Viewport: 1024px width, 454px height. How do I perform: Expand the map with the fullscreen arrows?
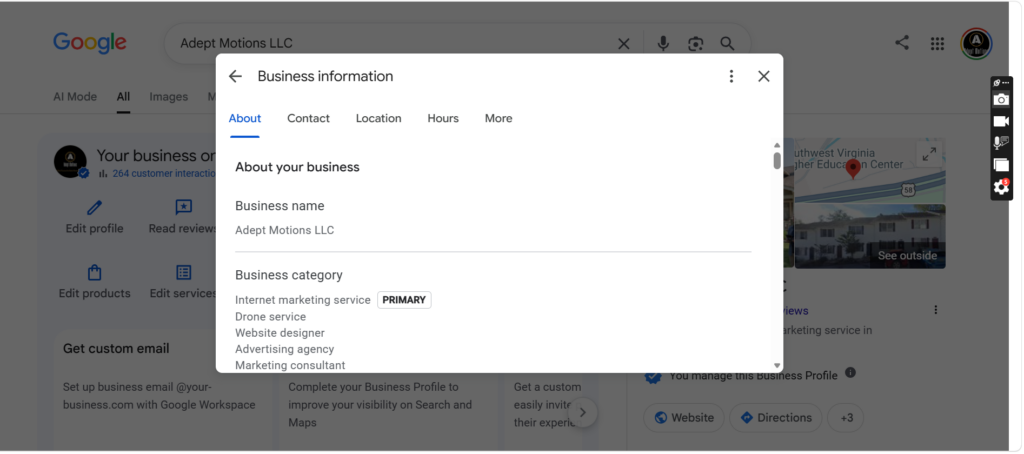(929, 154)
